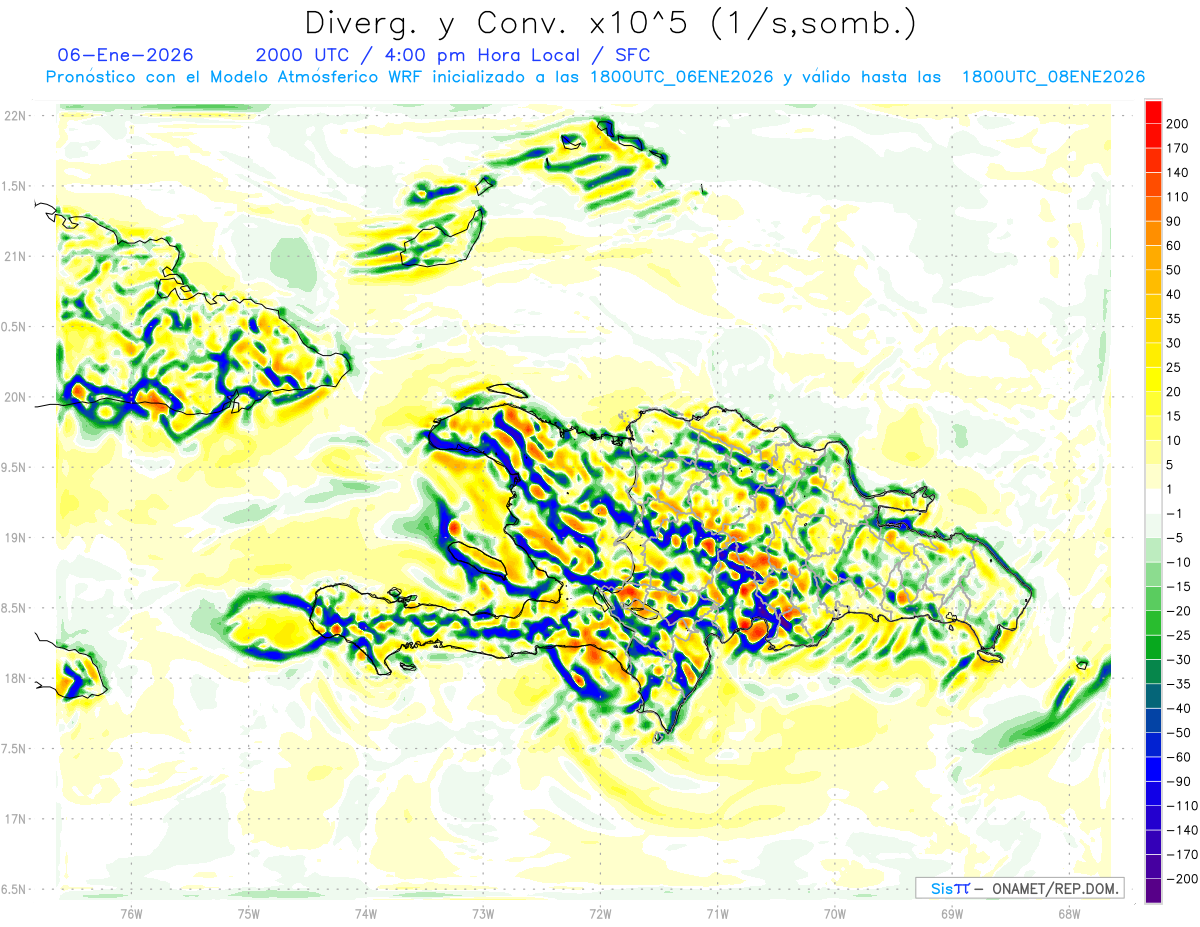This screenshot has height=927, width=1200.
Task: Click the legend value '-200'
Action: (1182, 878)
